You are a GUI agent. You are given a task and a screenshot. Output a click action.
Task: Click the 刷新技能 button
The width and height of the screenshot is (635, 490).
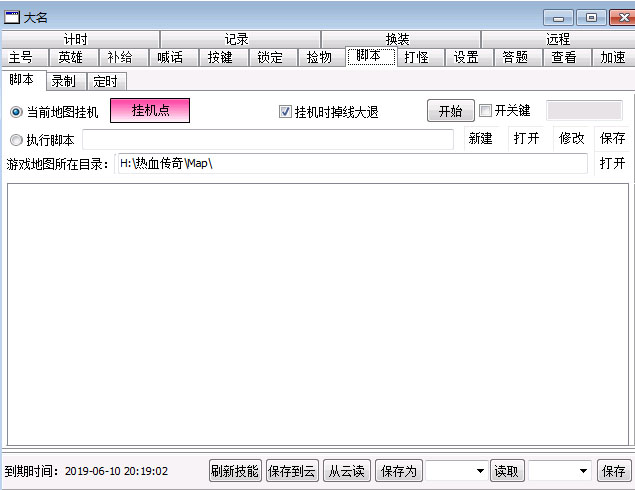point(235,471)
